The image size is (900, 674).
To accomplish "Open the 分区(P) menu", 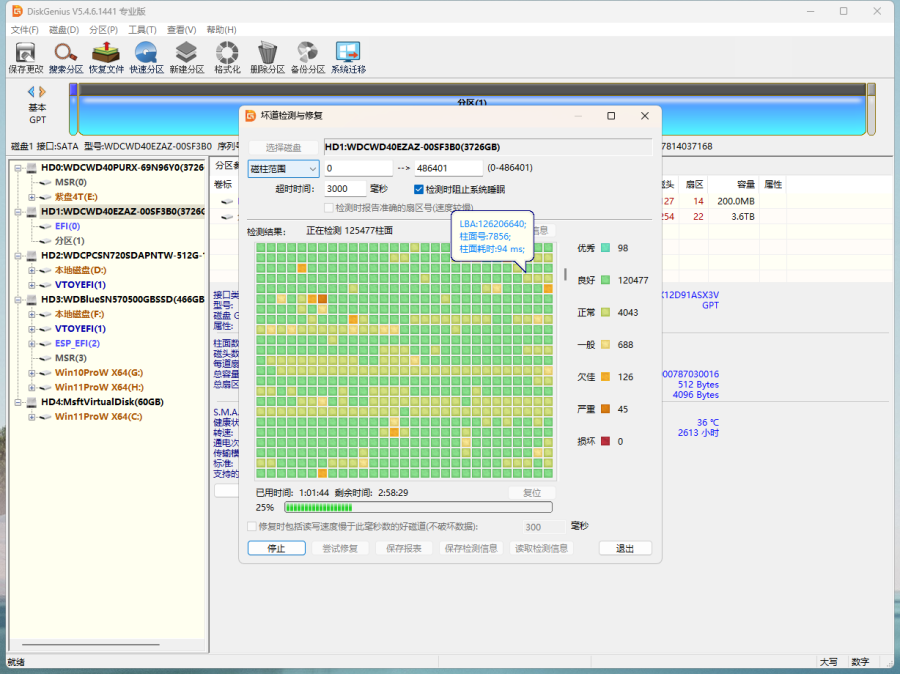I will [x=103, y=30].
